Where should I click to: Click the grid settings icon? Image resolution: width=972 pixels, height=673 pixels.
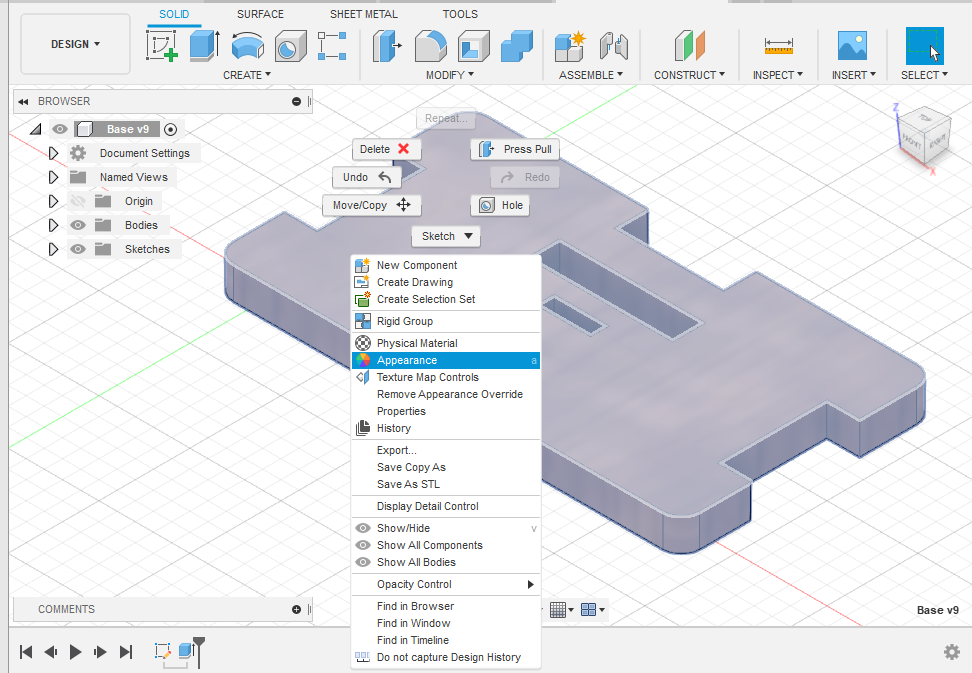558,610
